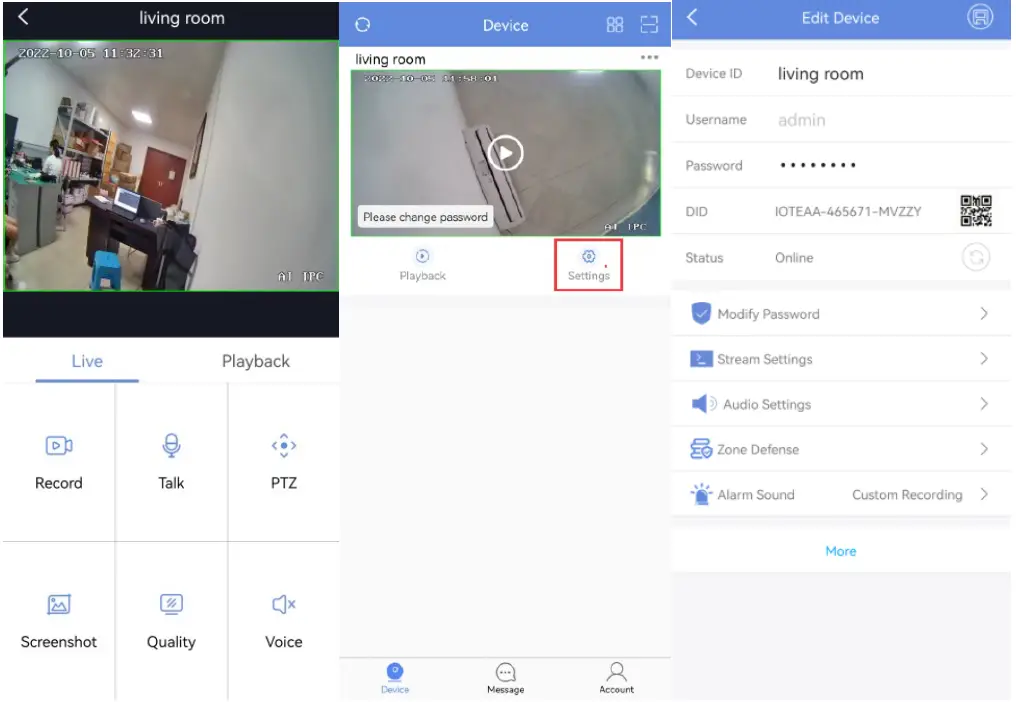Tap the Modify Password shield icon
The width and height of the screenshot is (1016, 702).
click(x=701, y=314)
